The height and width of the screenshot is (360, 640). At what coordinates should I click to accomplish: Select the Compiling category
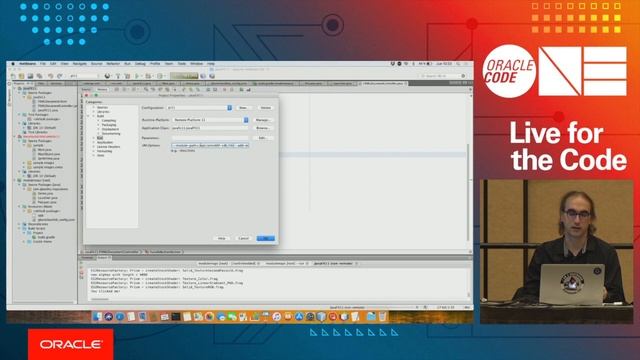pyautogui.click(x=109, y=120)
